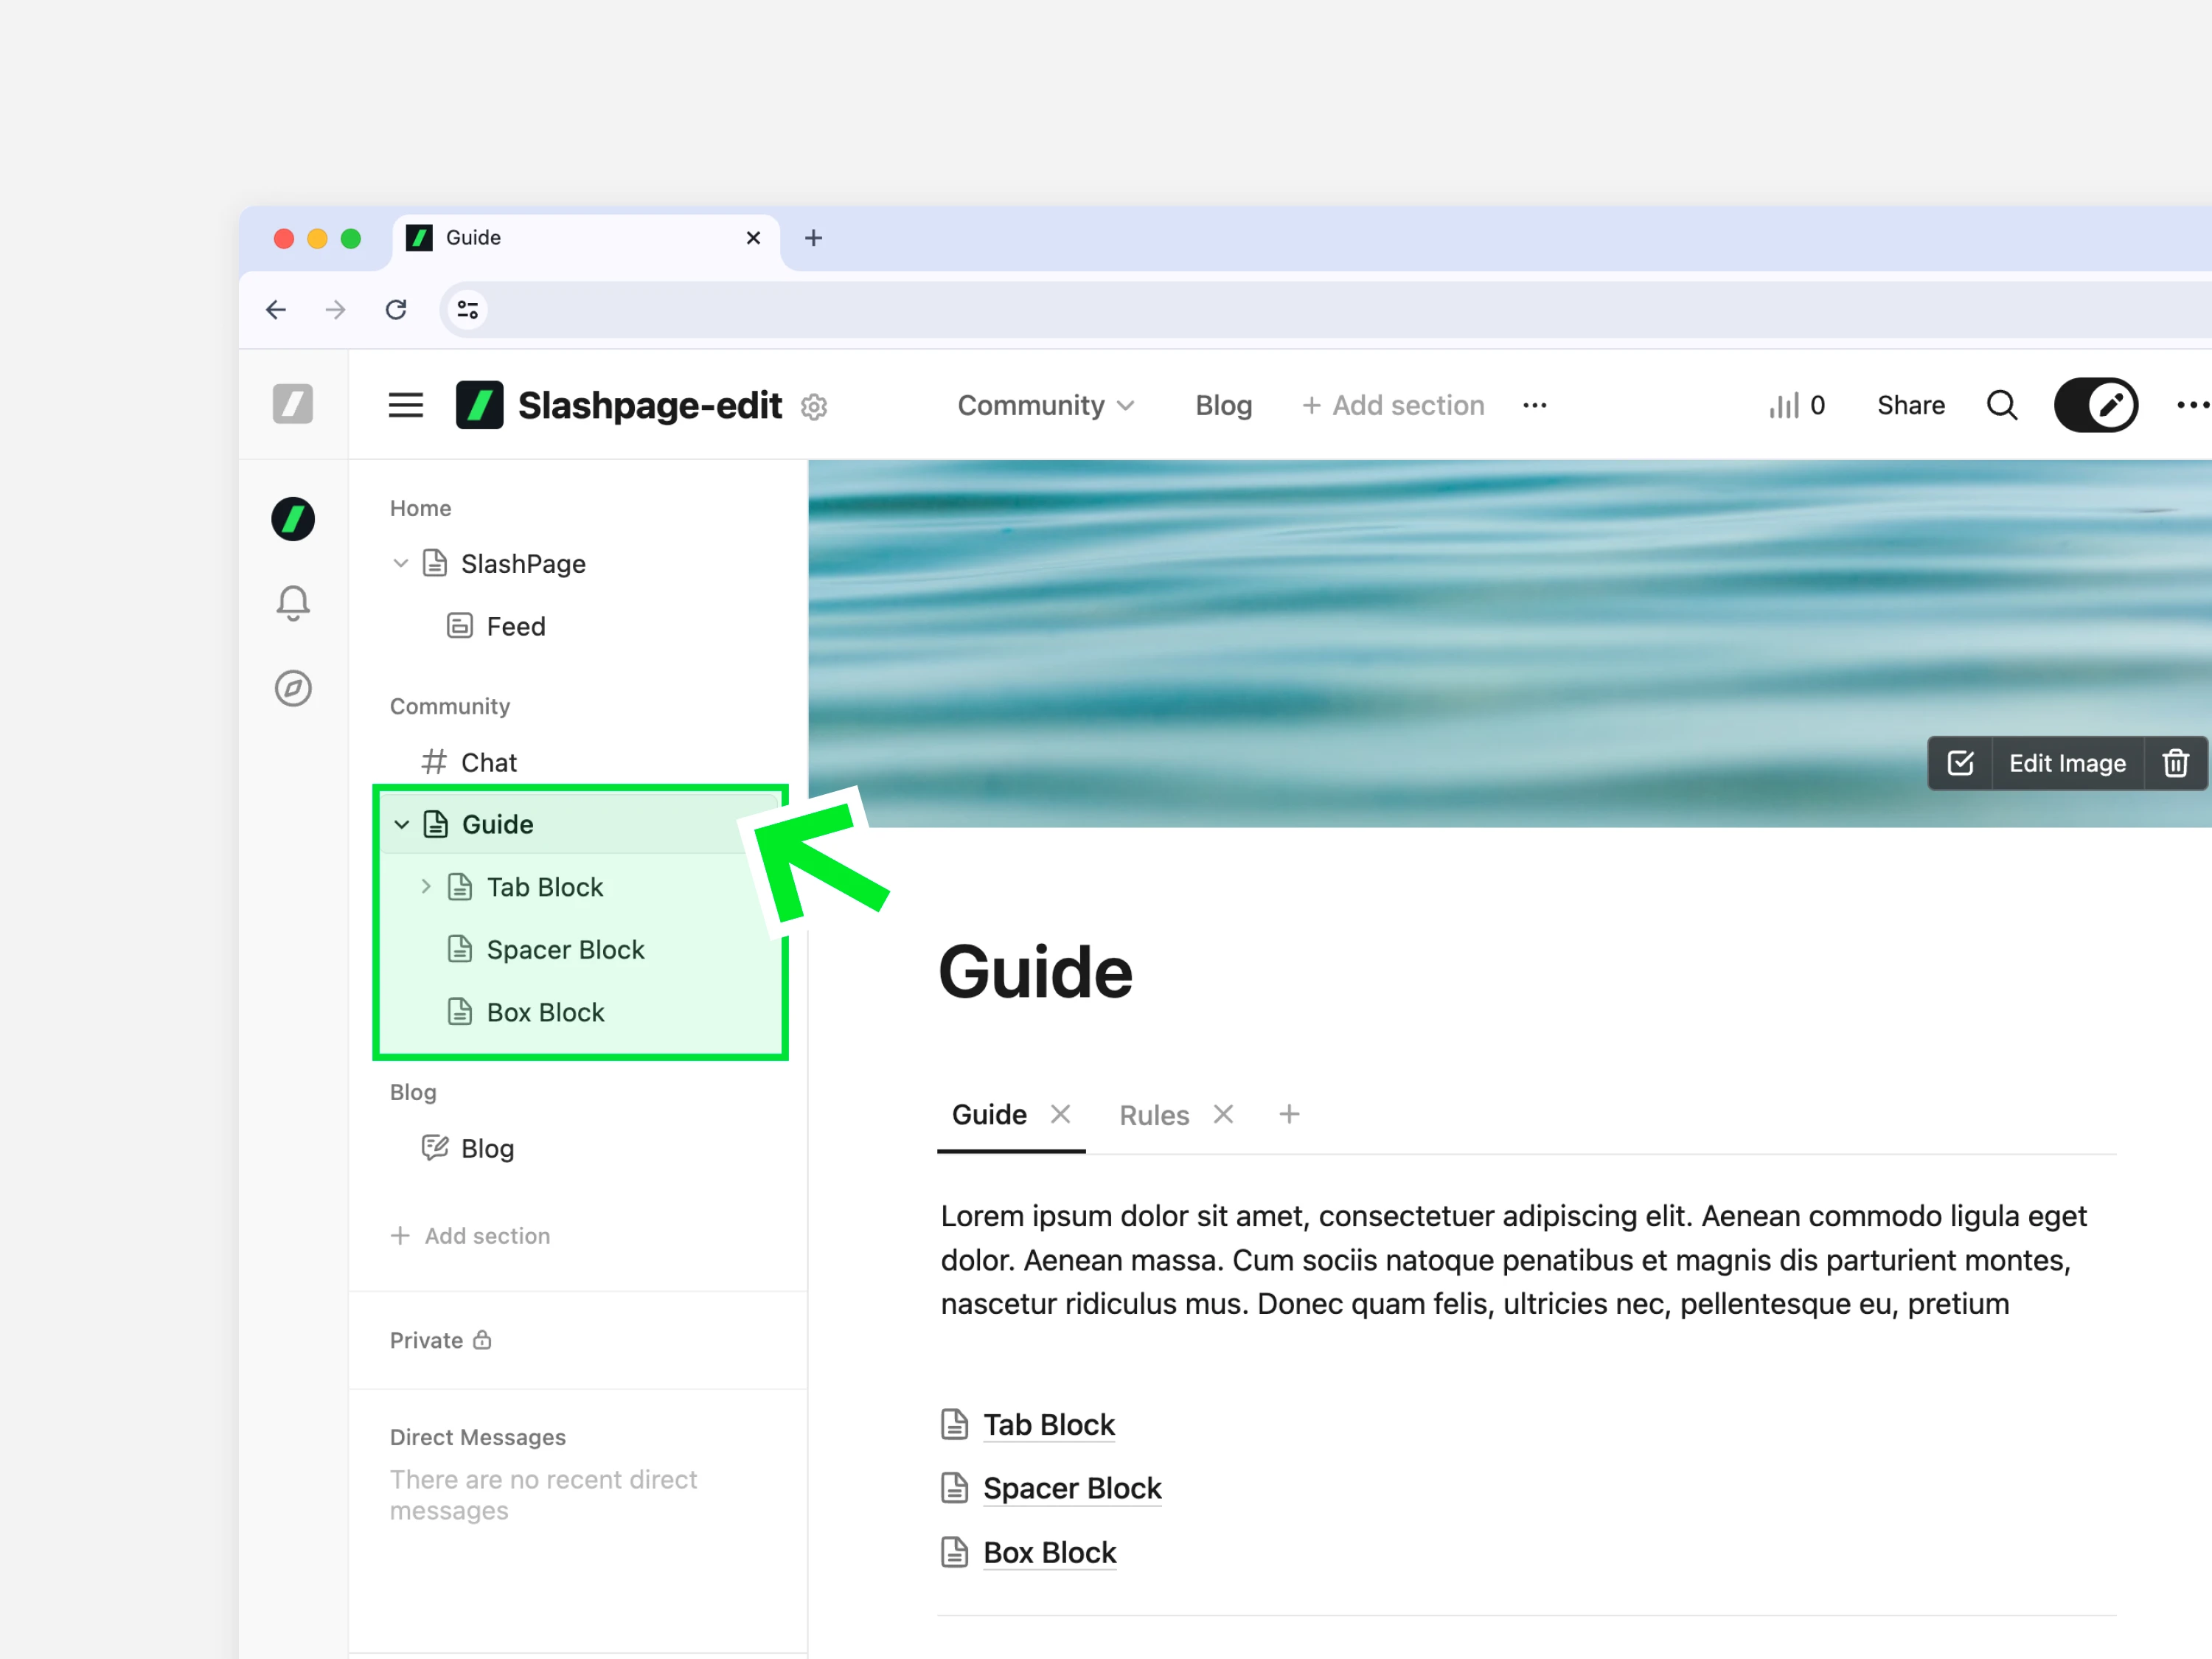This screenshot has height=1659, width=2212.
Task: Collapse the SlashPage tree item
Action: (401, 563)
